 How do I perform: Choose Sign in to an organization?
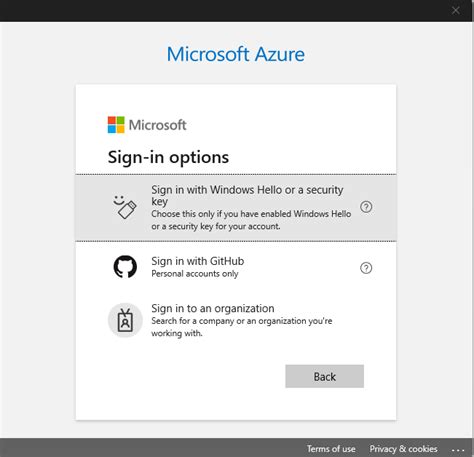236,320
